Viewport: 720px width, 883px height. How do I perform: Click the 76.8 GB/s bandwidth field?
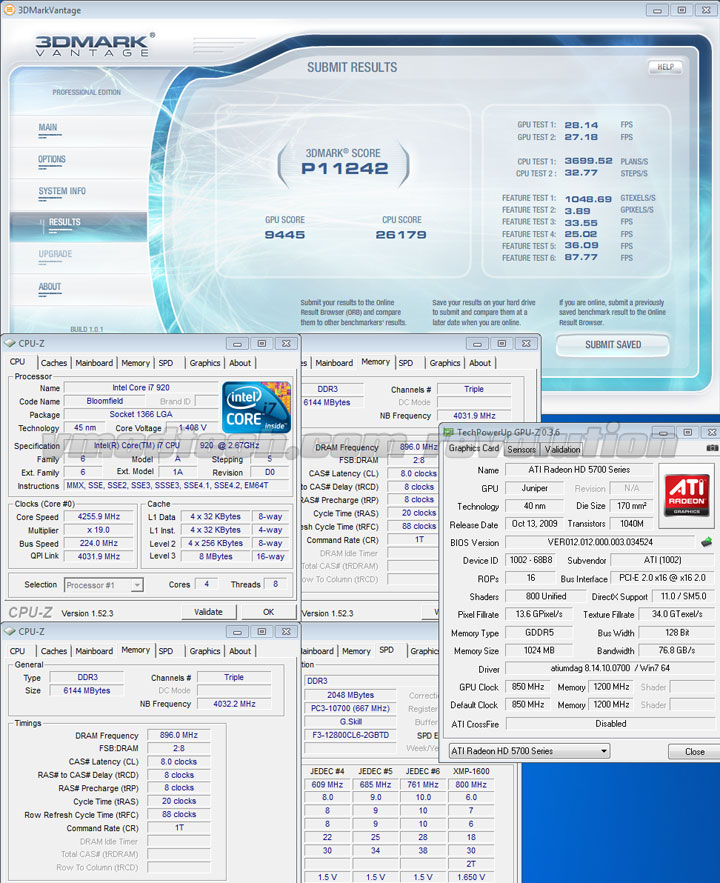point(677,650)
